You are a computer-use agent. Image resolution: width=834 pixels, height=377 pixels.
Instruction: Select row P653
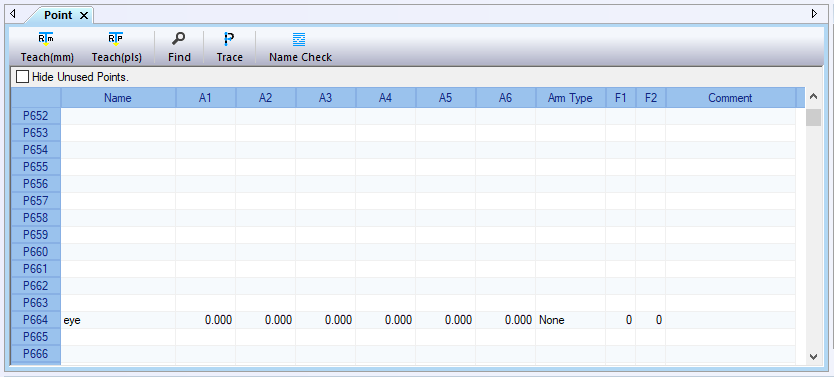[36, 133]
